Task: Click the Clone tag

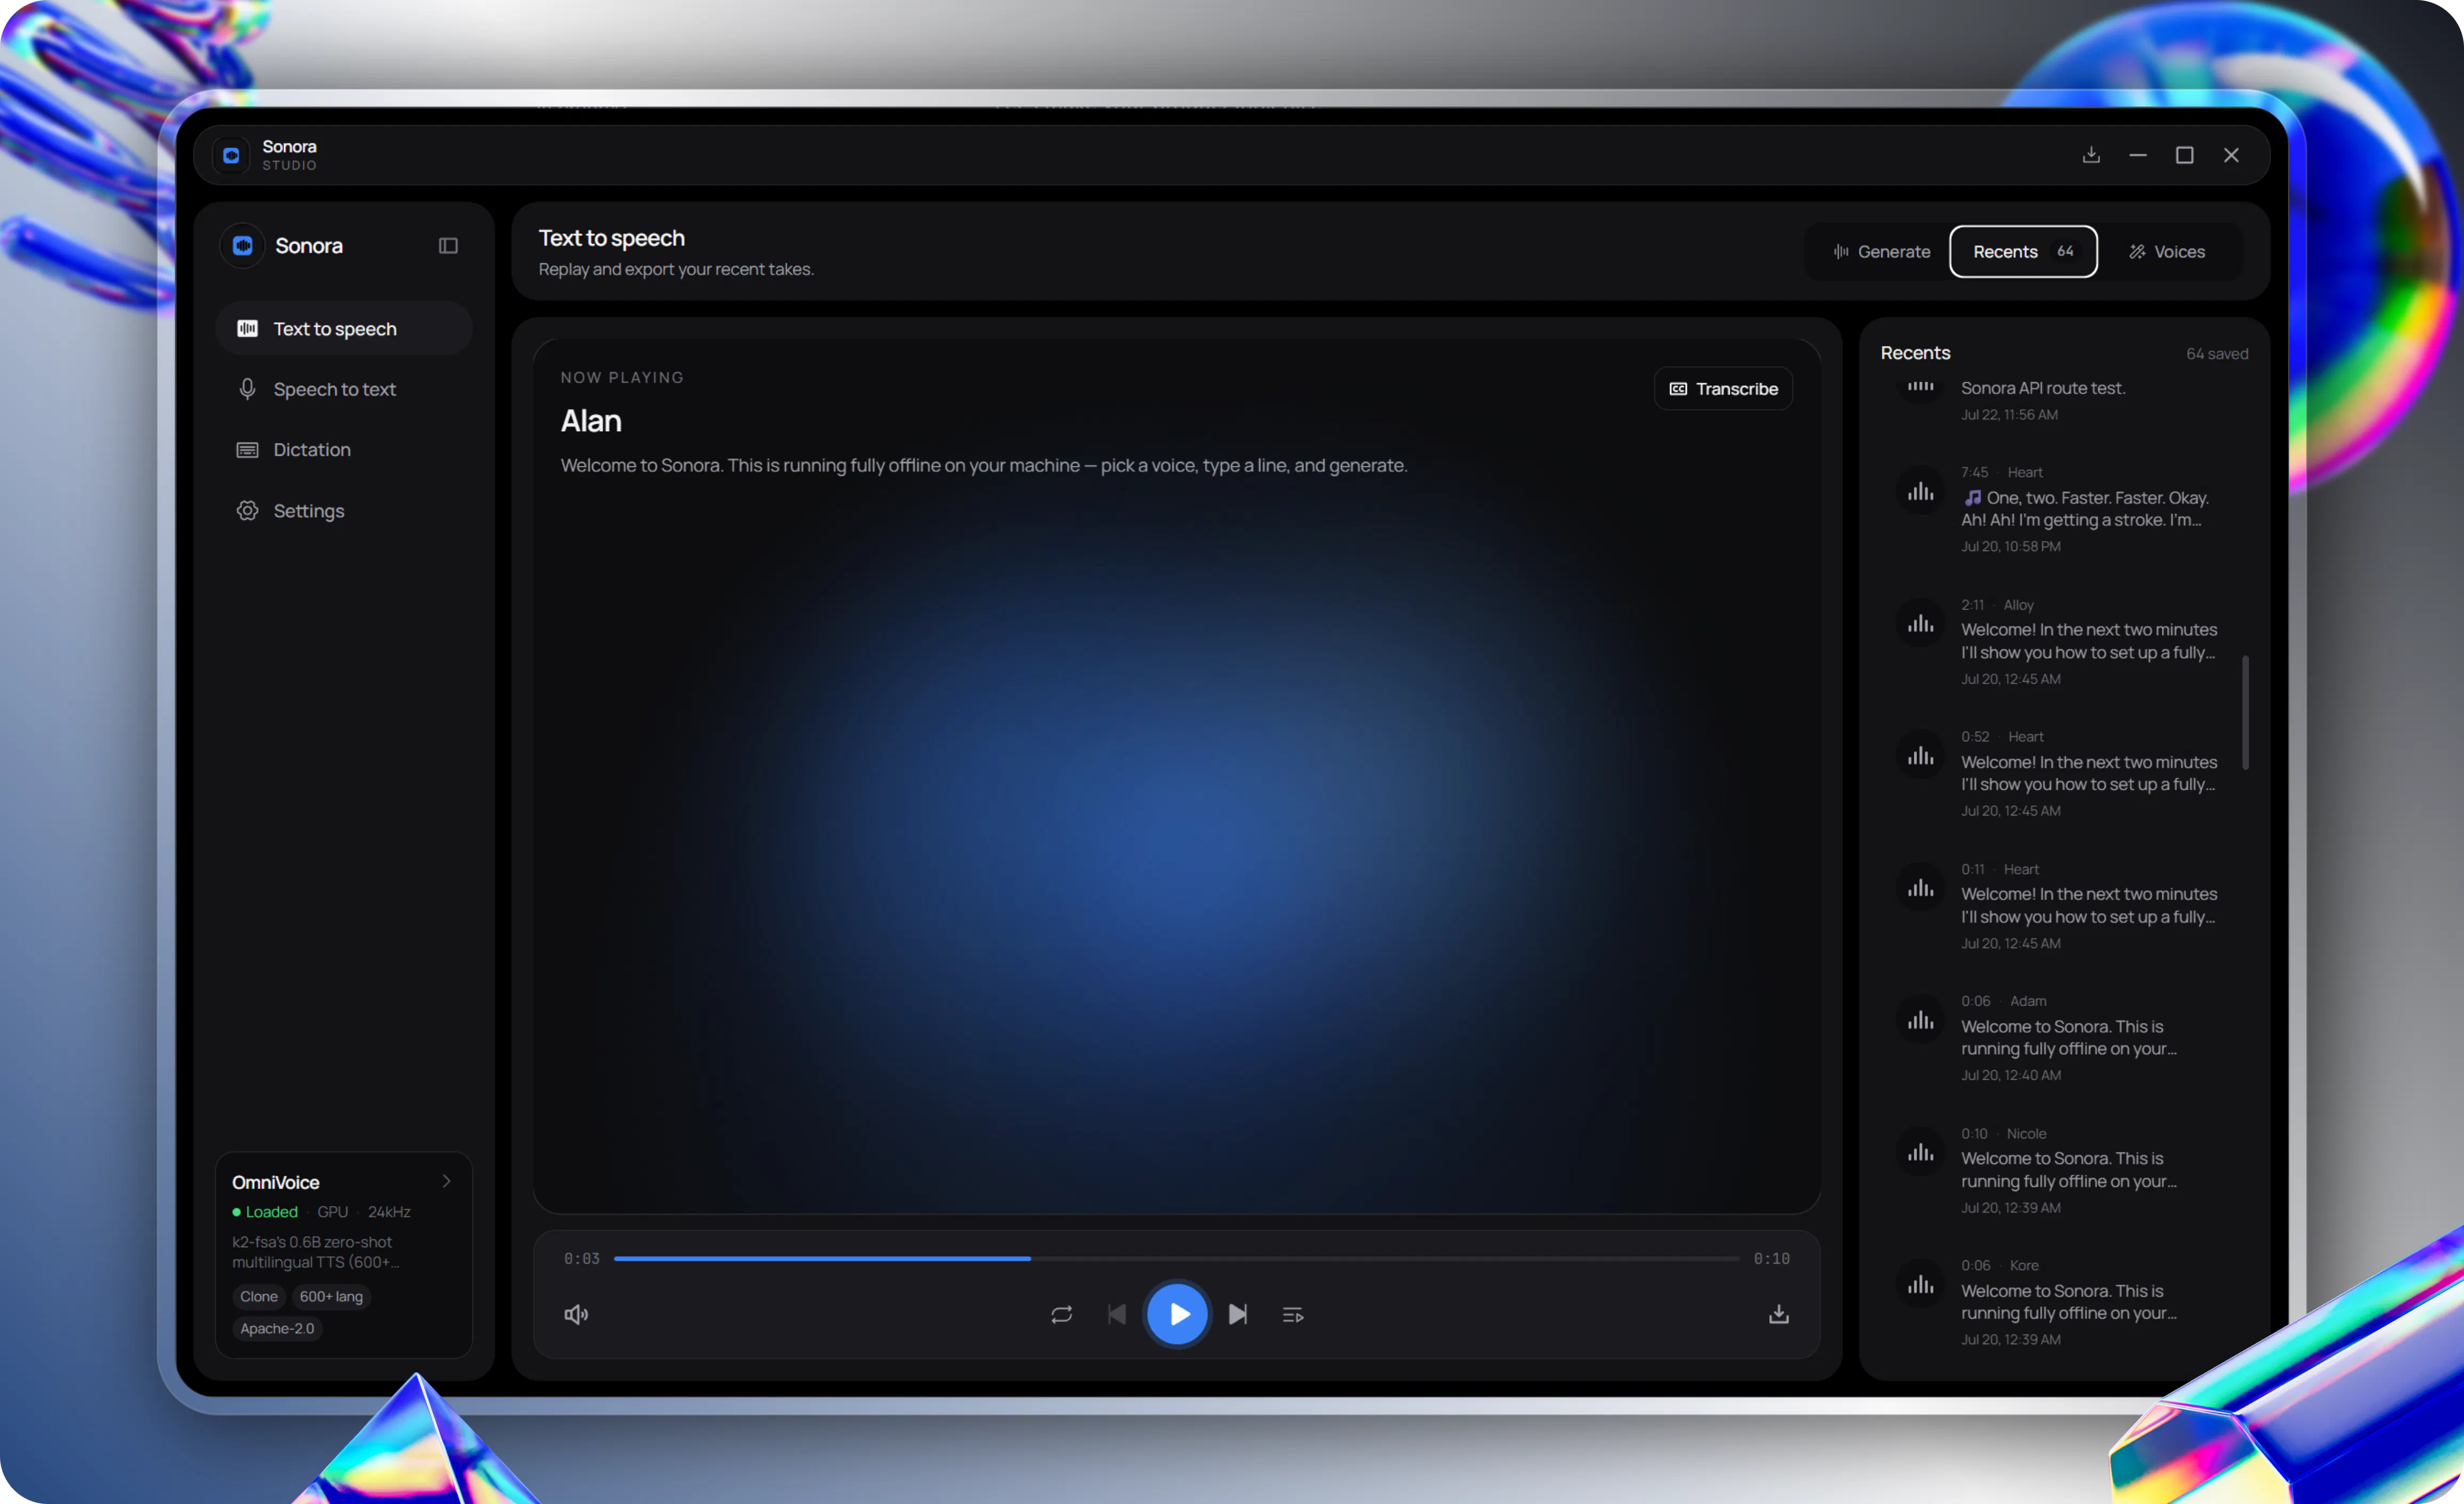Action: 259,1297
